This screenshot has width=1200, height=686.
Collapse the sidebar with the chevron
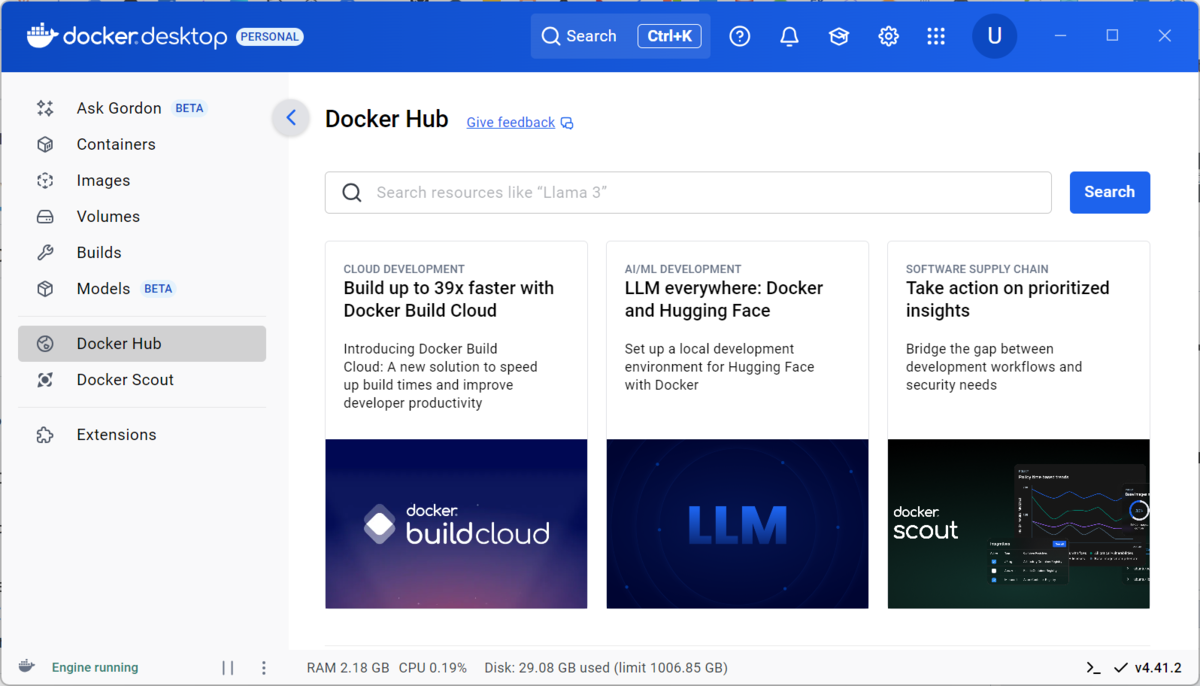pos(291,118)
